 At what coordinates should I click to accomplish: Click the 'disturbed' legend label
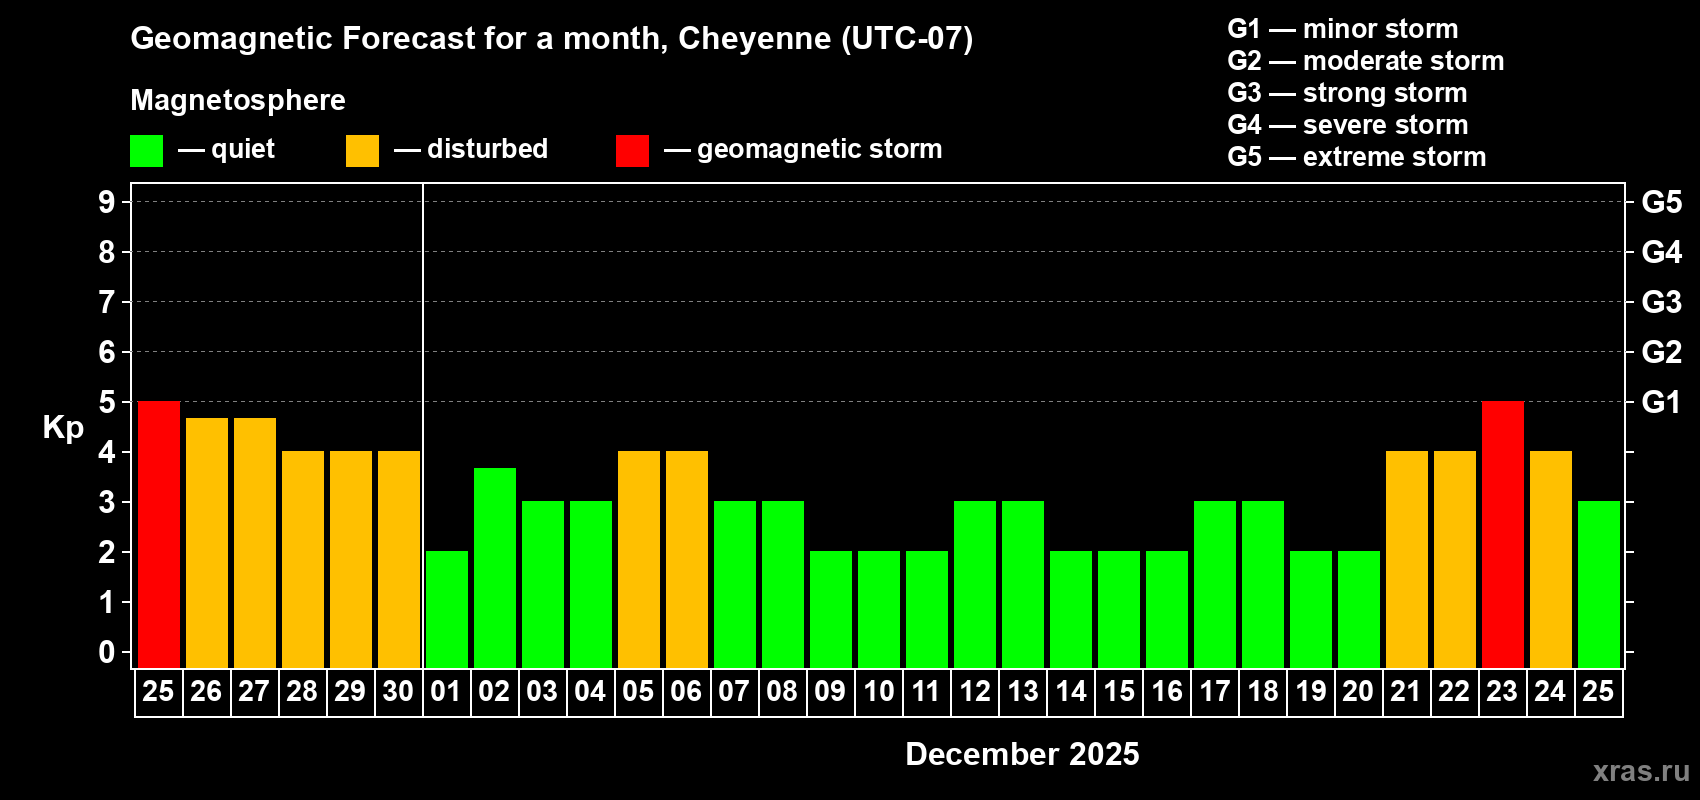[x=487, y=149]
